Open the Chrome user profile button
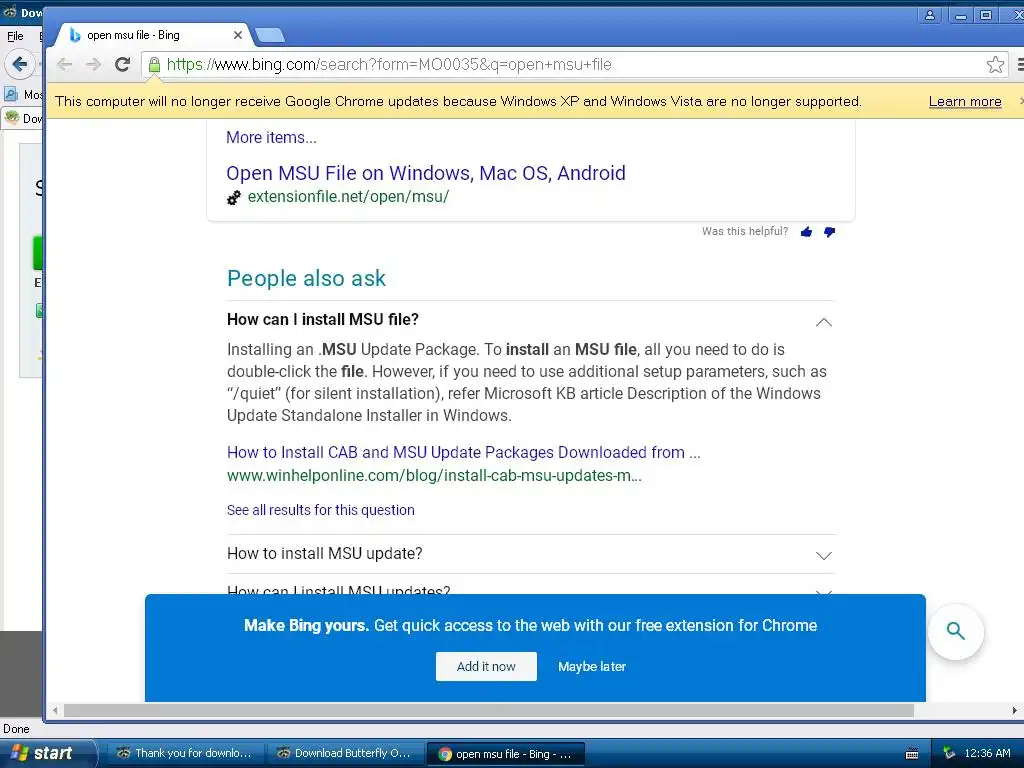The height and width of the screenshot is (768, 1024). [929, 15]
